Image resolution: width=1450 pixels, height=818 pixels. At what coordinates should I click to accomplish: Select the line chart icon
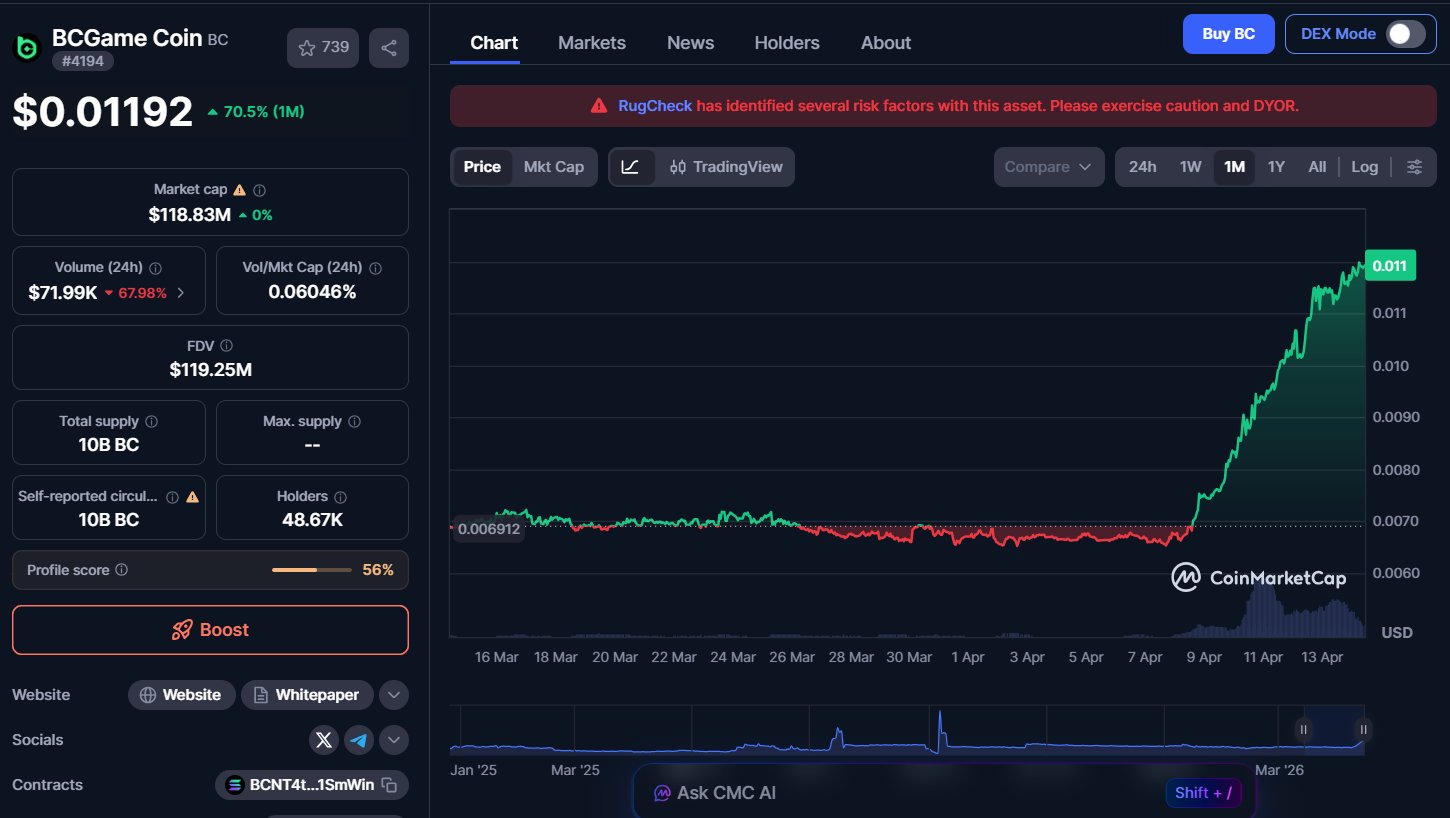click(x=631, y=167)
